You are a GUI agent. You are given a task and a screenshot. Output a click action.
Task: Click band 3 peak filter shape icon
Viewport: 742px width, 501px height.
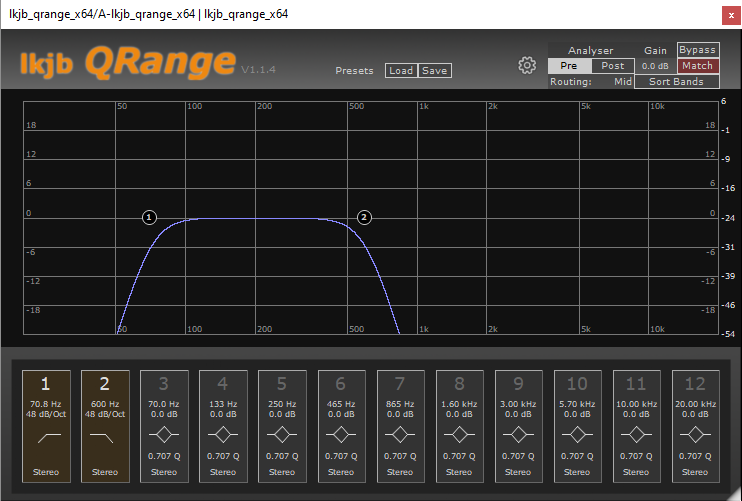tap(164, 434)
